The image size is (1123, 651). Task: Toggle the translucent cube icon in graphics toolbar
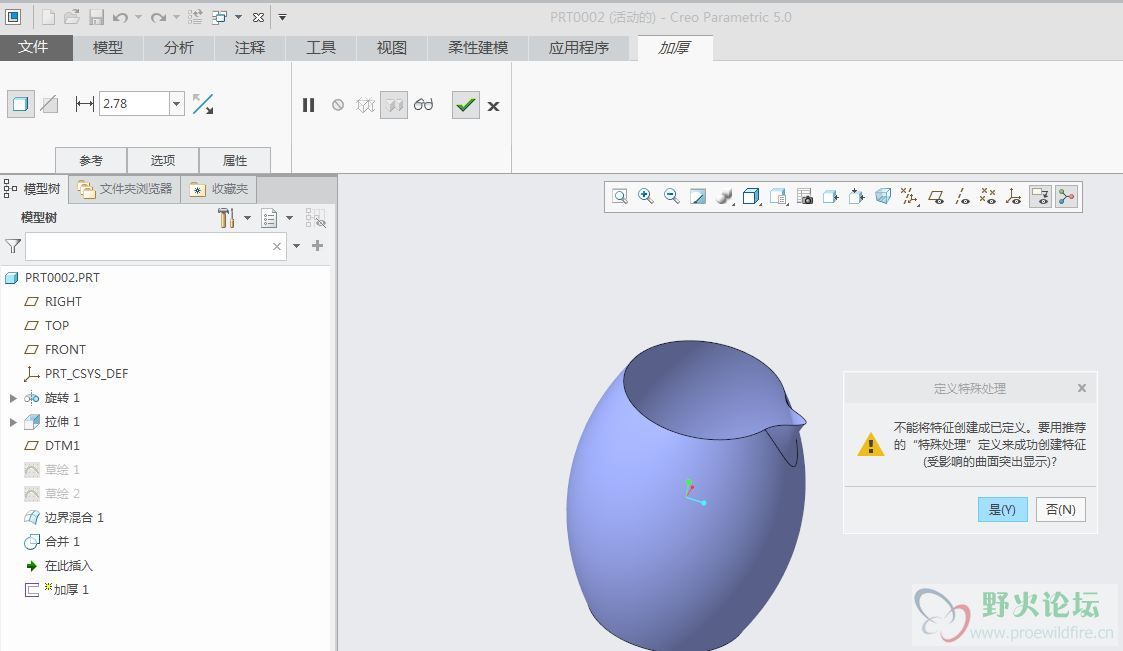pos(883,196)
